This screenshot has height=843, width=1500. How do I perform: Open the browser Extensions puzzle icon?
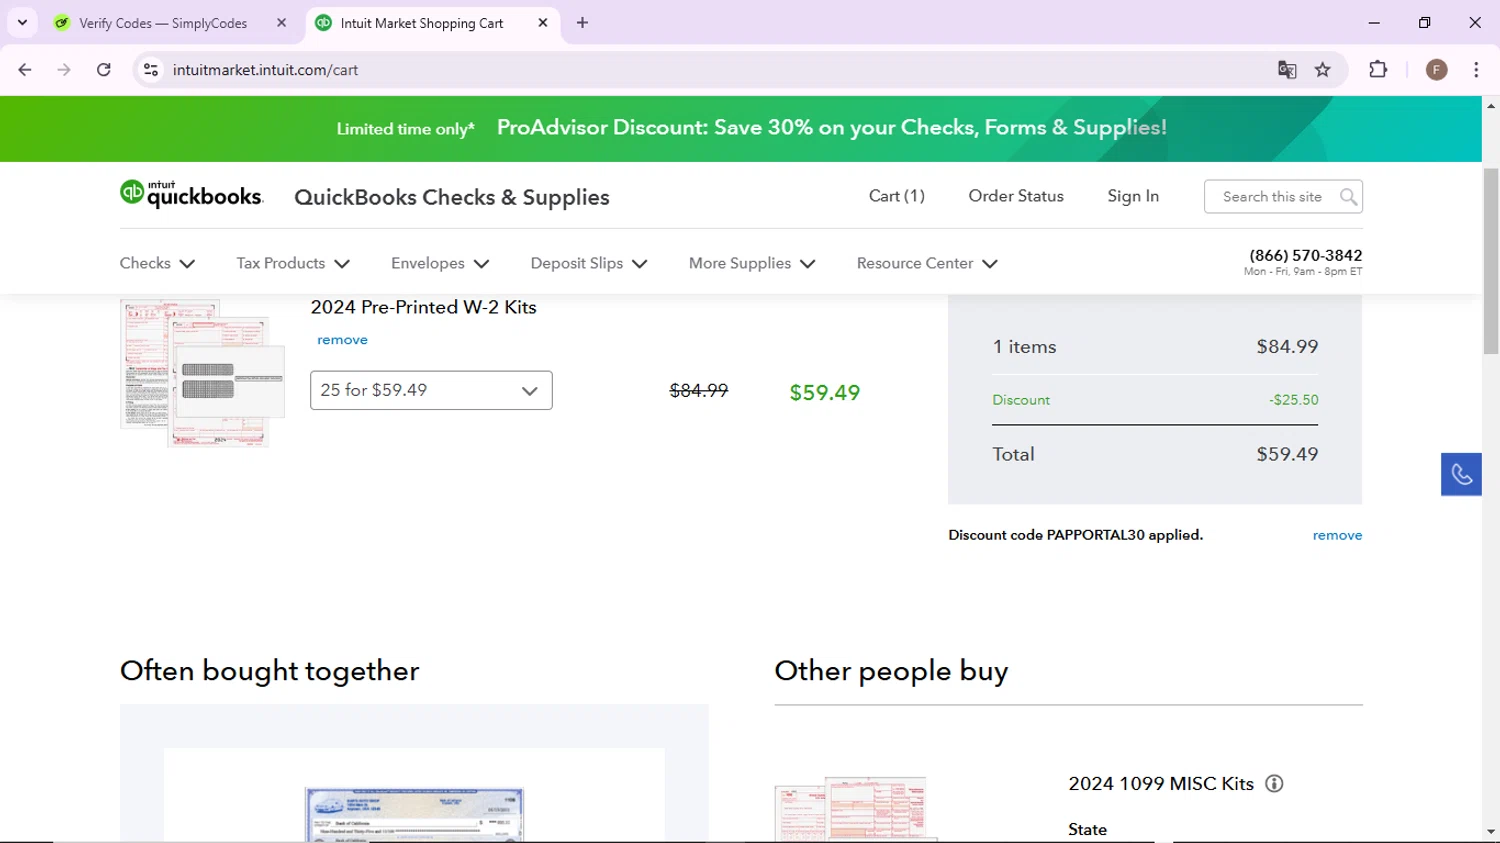click(x=1378, y=70)
